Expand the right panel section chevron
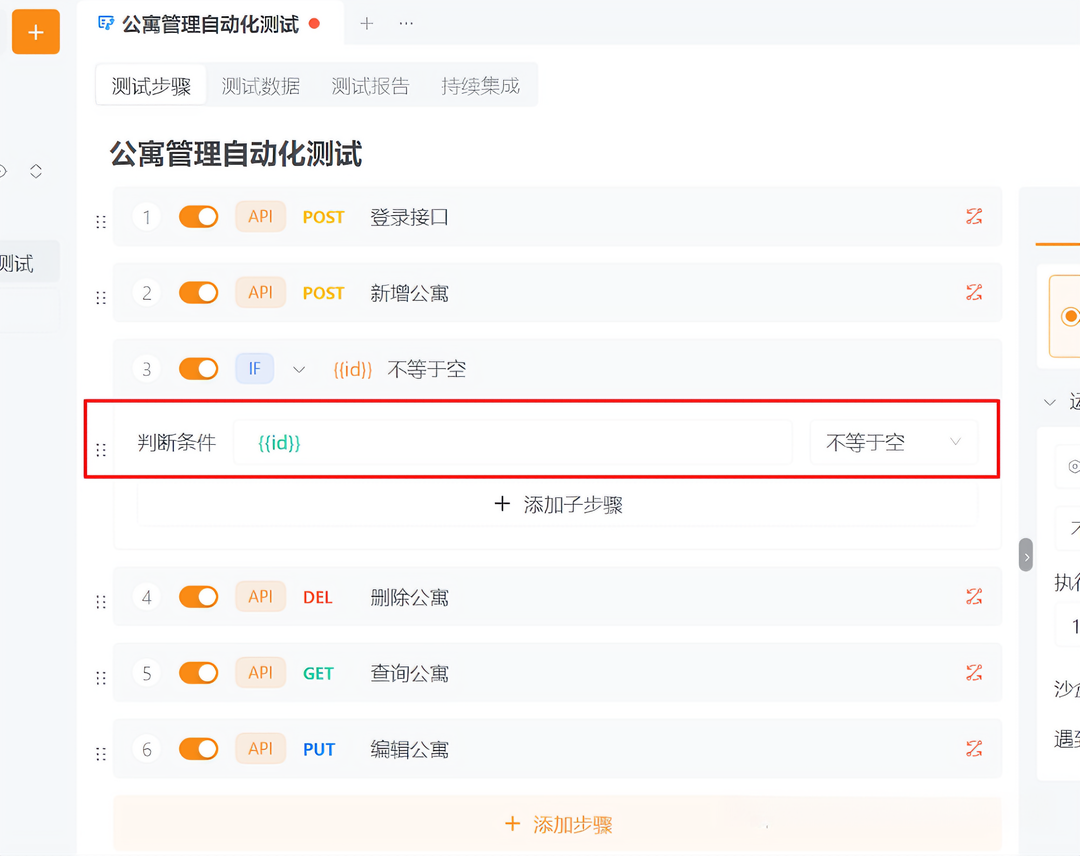This screenshot has width=1080, height=856. pyautogui.click(x=1049, y=402)
